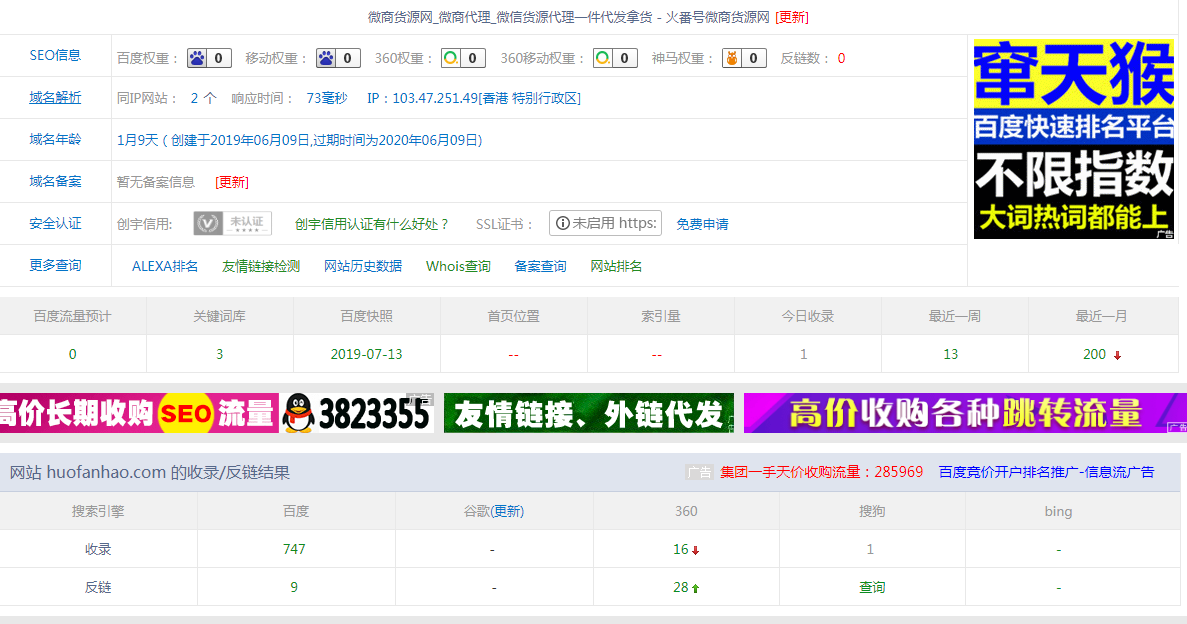
Task: Click the red down arrow beside 200
Action: click(x=1117, y=355)
